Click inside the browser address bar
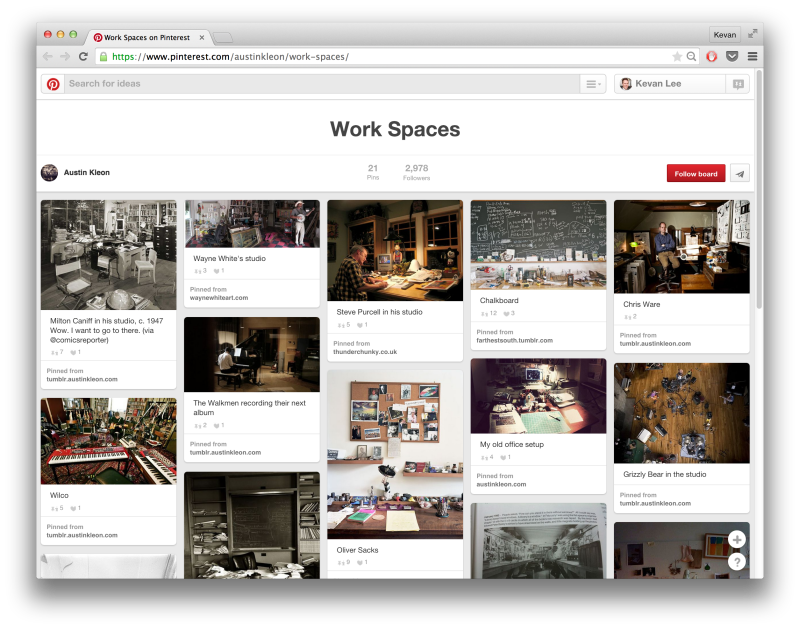 (x=300, y=56)
